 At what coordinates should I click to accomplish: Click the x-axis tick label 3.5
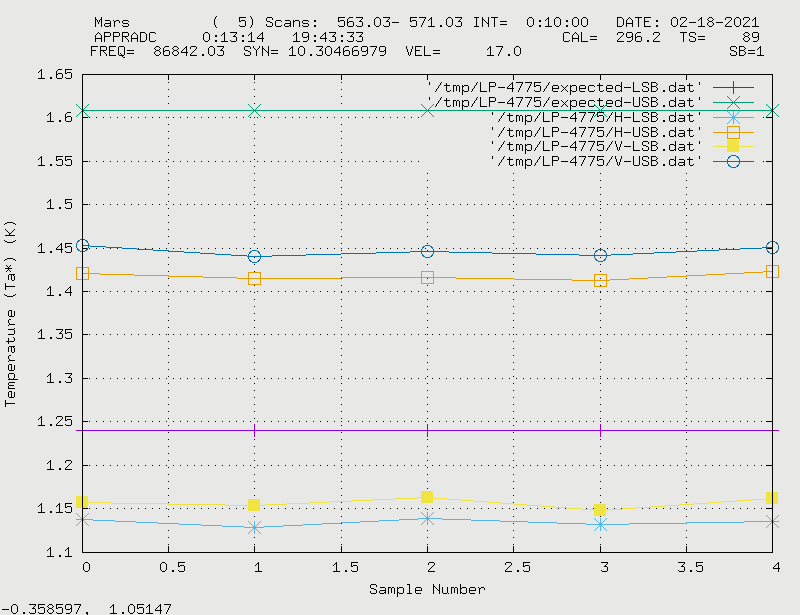coord(690,567)
